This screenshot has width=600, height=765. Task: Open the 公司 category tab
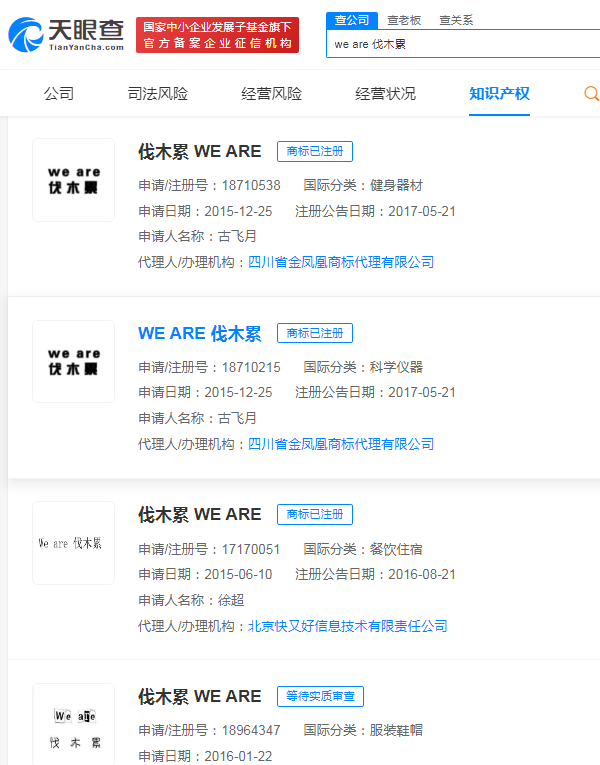[59, 93]
